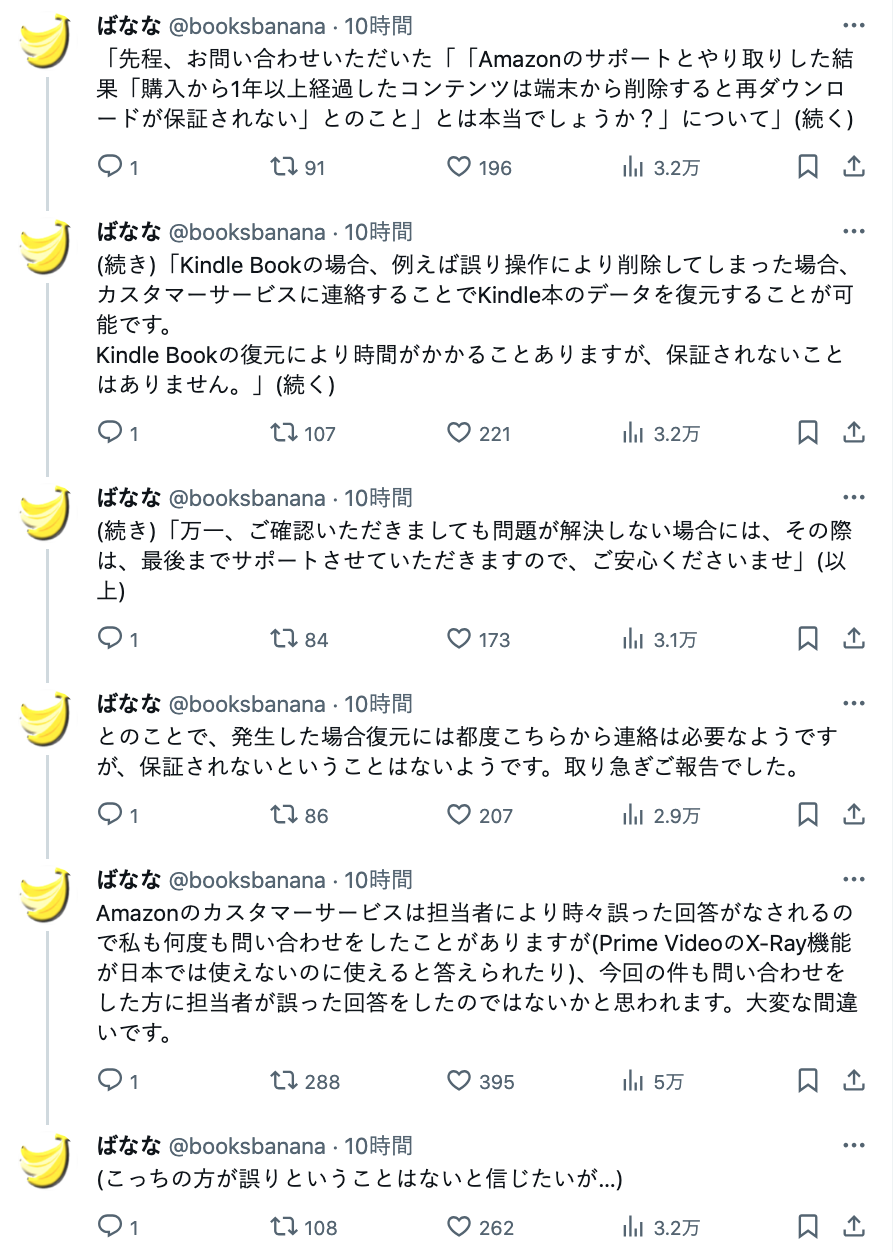Open more options menu on the last tweet
896x1252 pixels.
pos(853,1146)
